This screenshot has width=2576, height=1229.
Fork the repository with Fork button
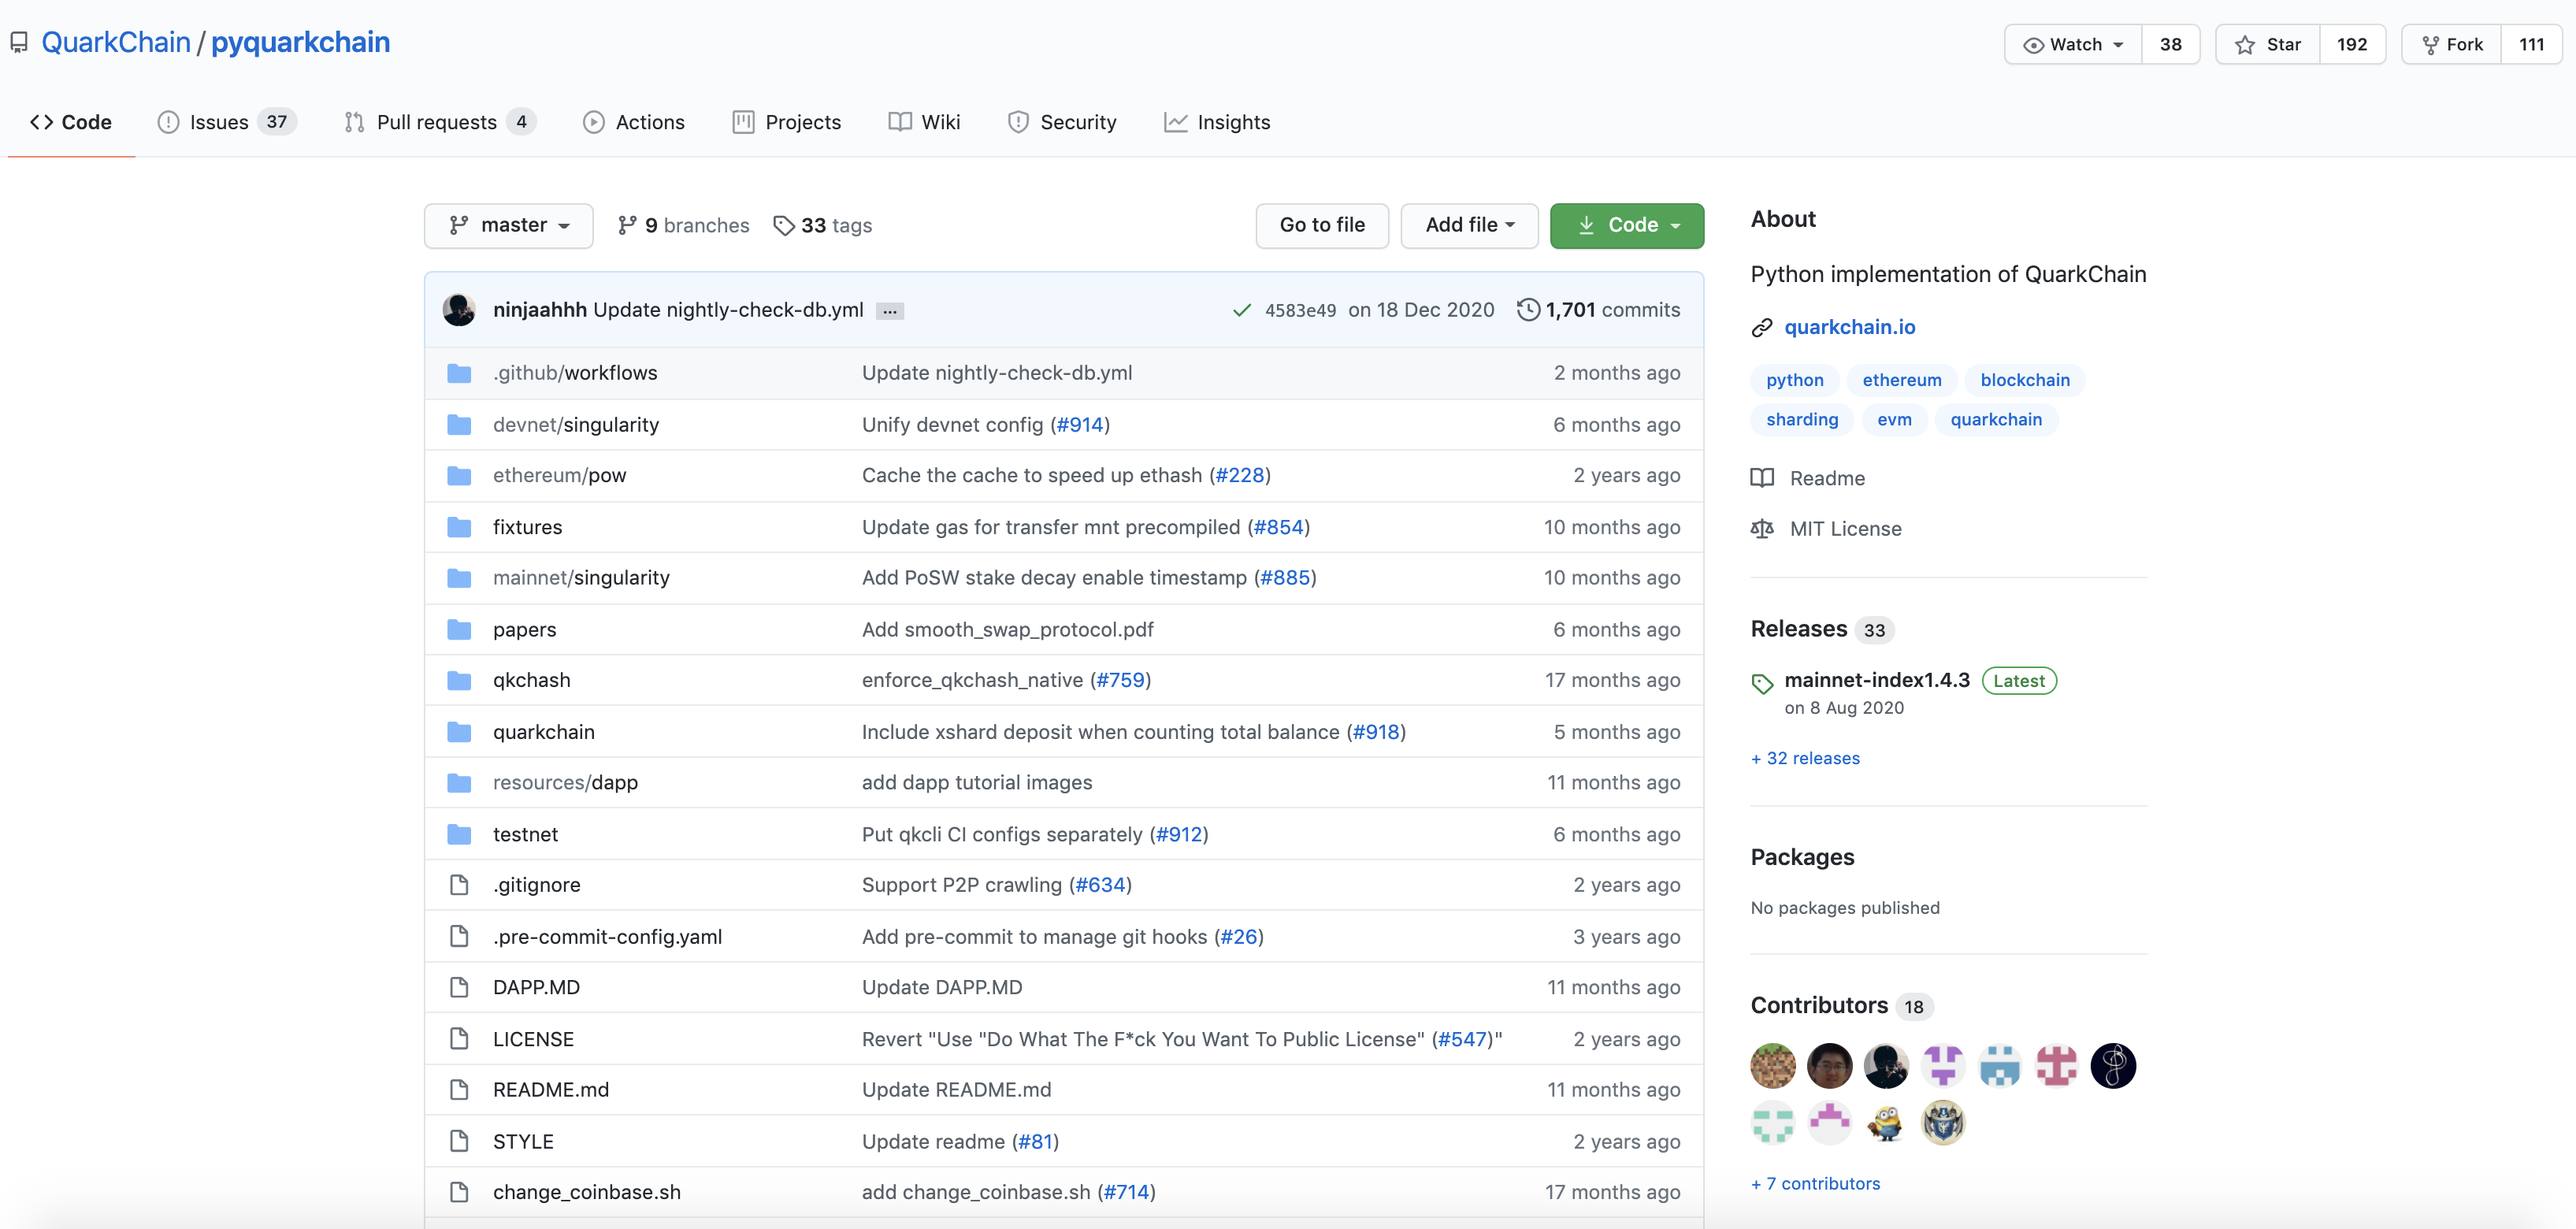[x=2452, y=45]
